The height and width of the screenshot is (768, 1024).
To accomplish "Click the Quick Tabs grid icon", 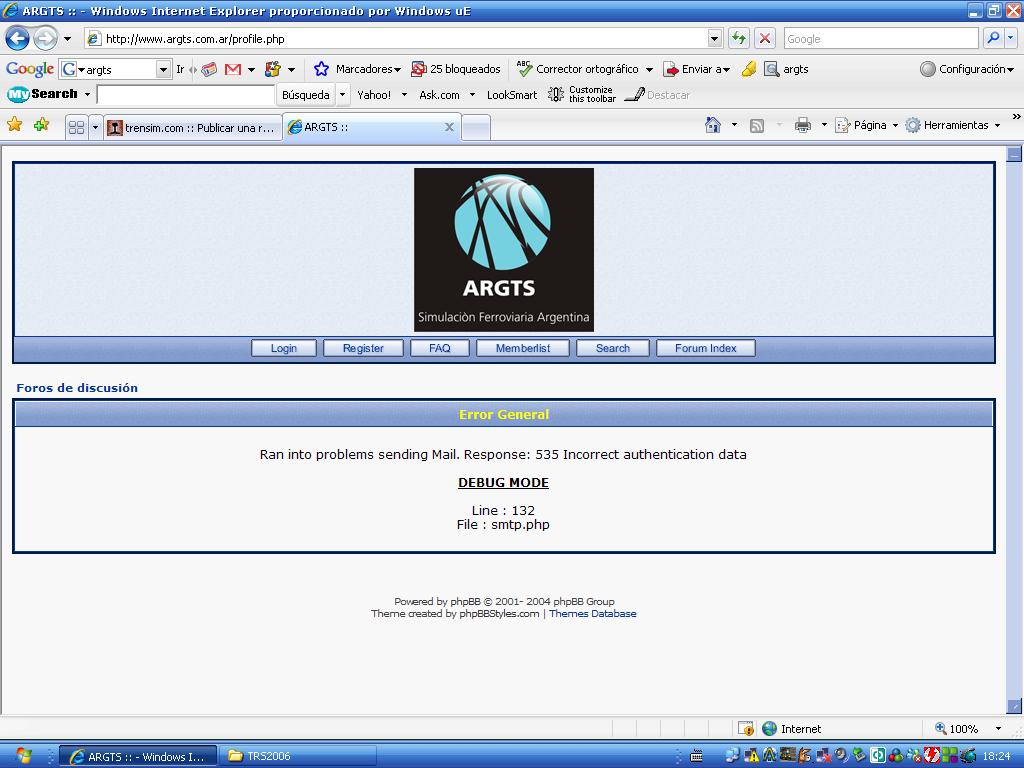I will (76, 127).
